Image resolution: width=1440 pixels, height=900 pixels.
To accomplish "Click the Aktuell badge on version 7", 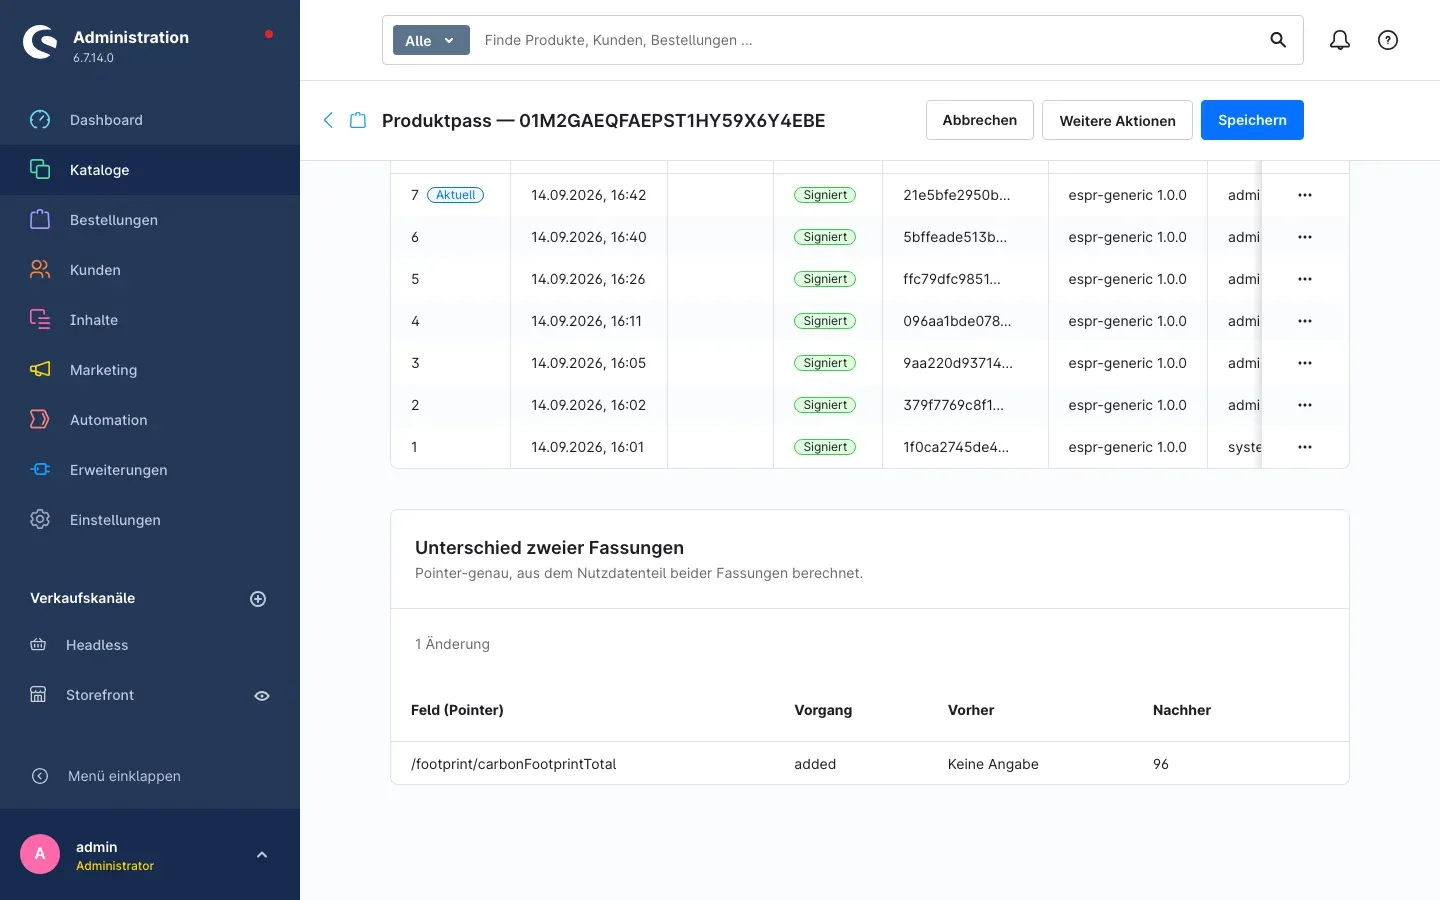I will (x=455, y=195).
